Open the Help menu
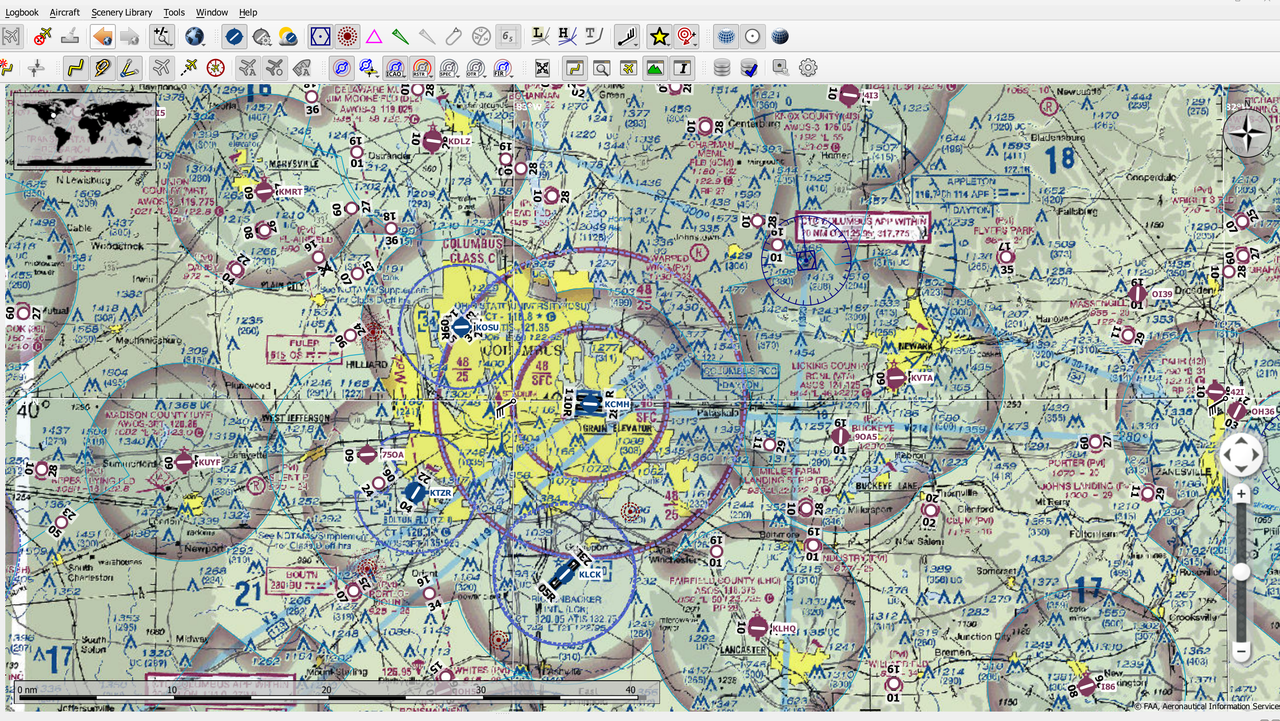Screen dimensions: 1280x721 pos(248,12)
